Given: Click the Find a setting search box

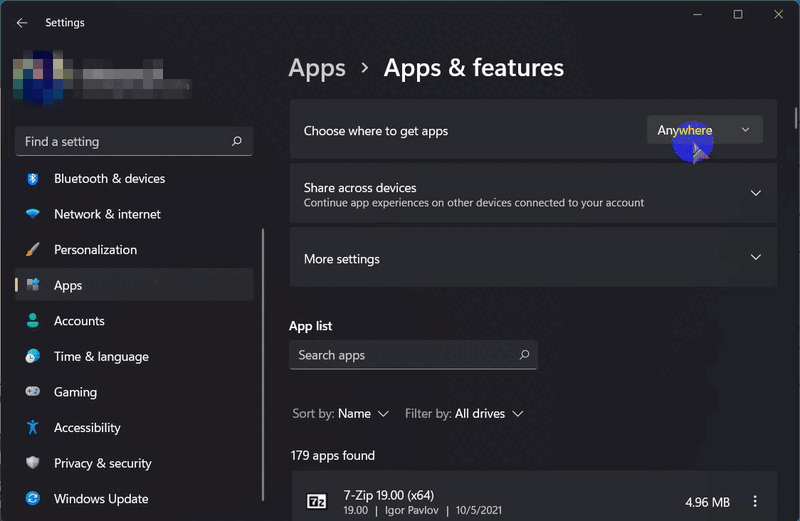Looking at the screenshot, I should 125,142.
